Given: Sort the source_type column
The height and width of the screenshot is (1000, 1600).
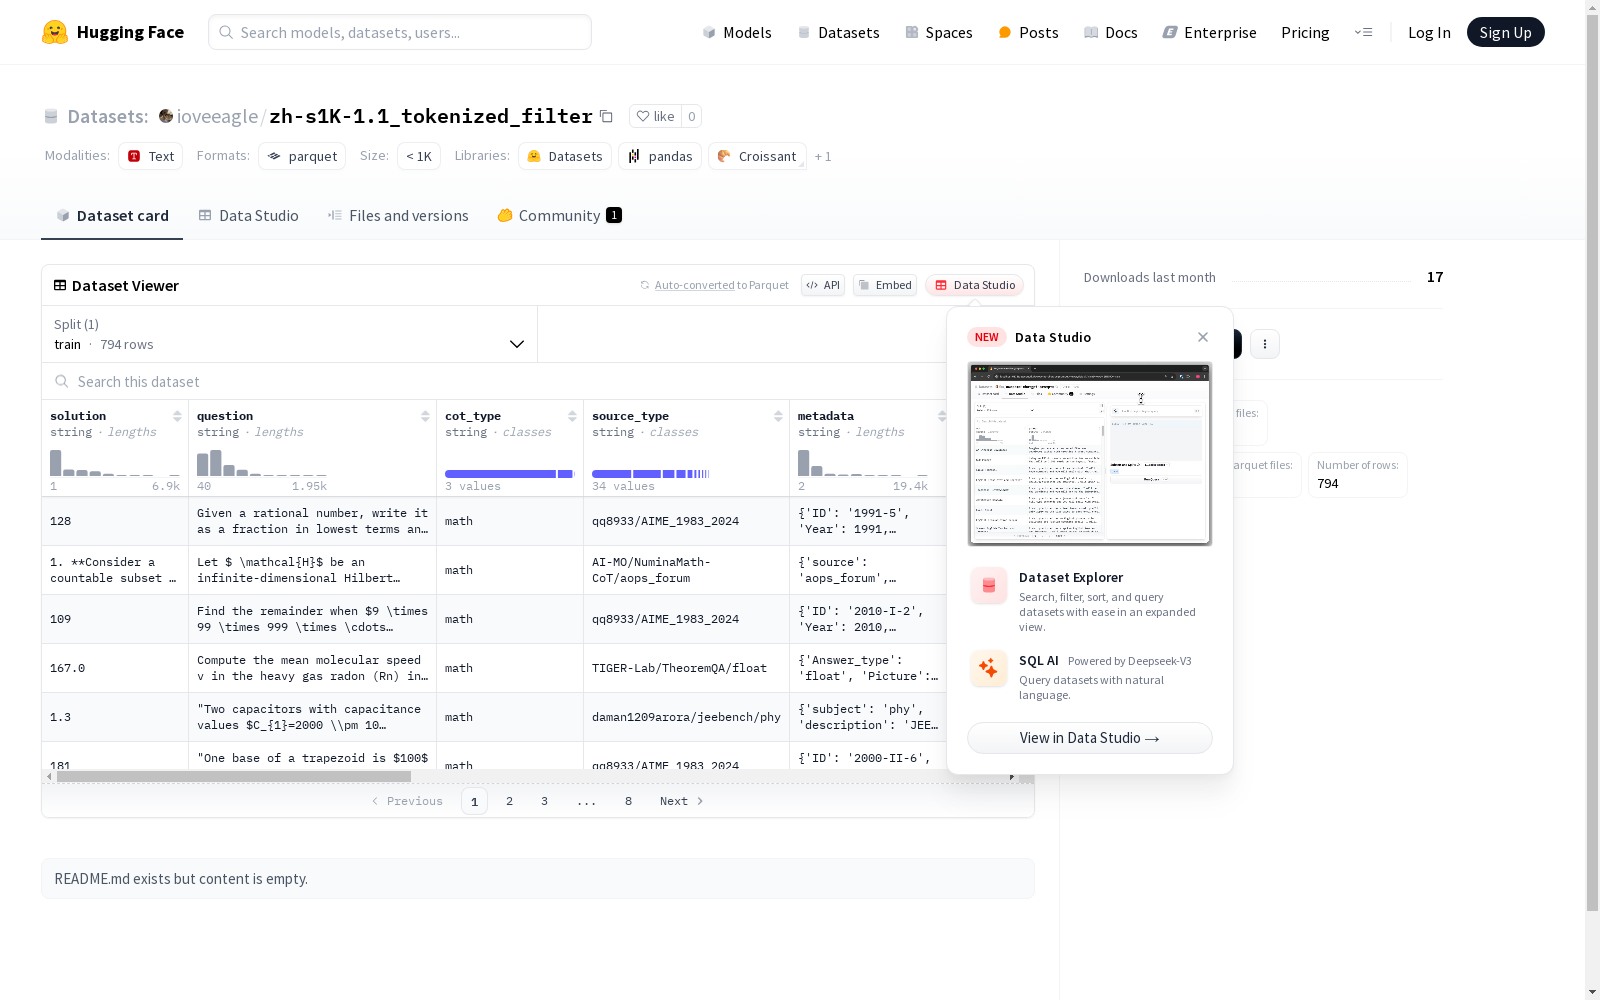Looking at the screenshot, I should 778,416.
